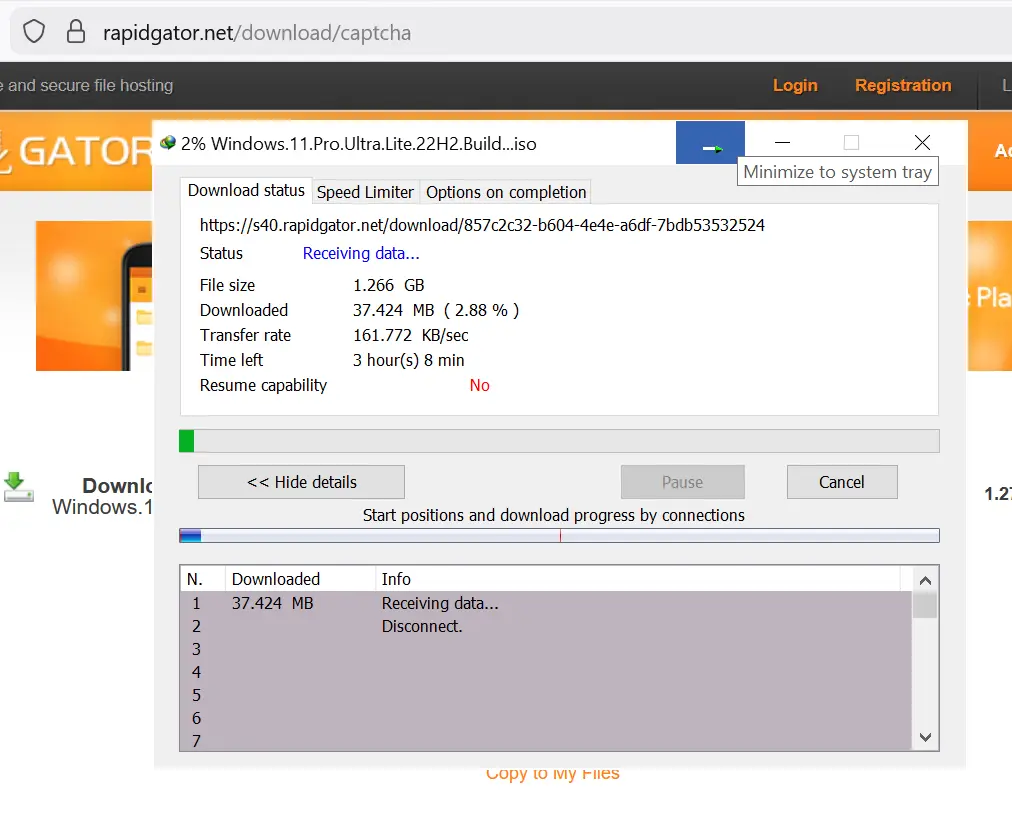Select connection row 1 Receiving data

546,603
